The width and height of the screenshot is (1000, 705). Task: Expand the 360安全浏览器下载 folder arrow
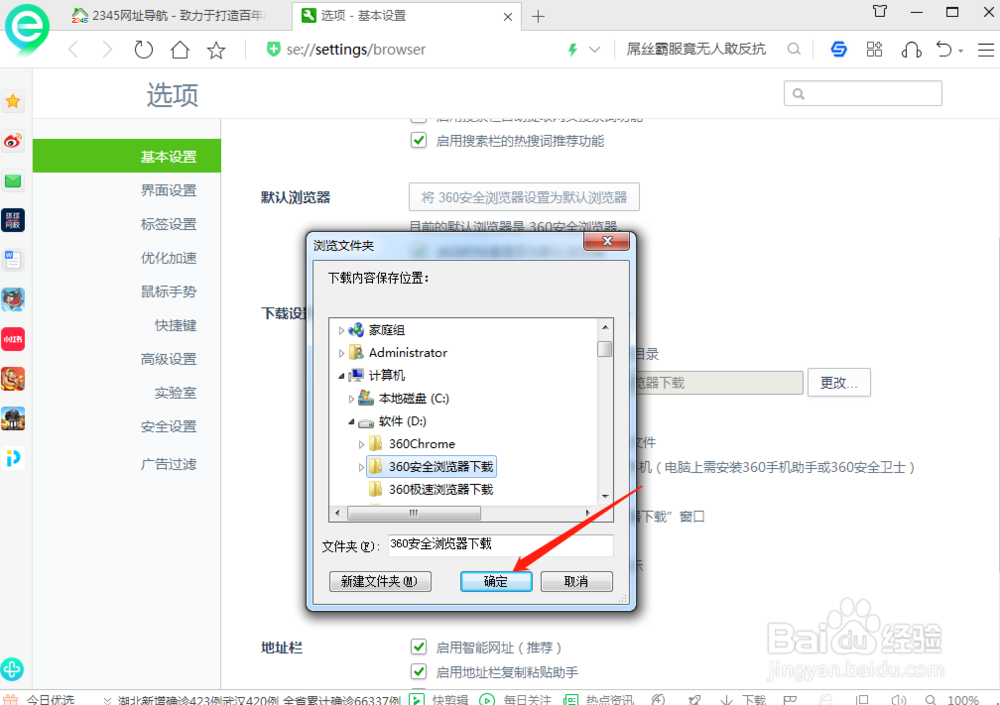click(x=362, y=467)
